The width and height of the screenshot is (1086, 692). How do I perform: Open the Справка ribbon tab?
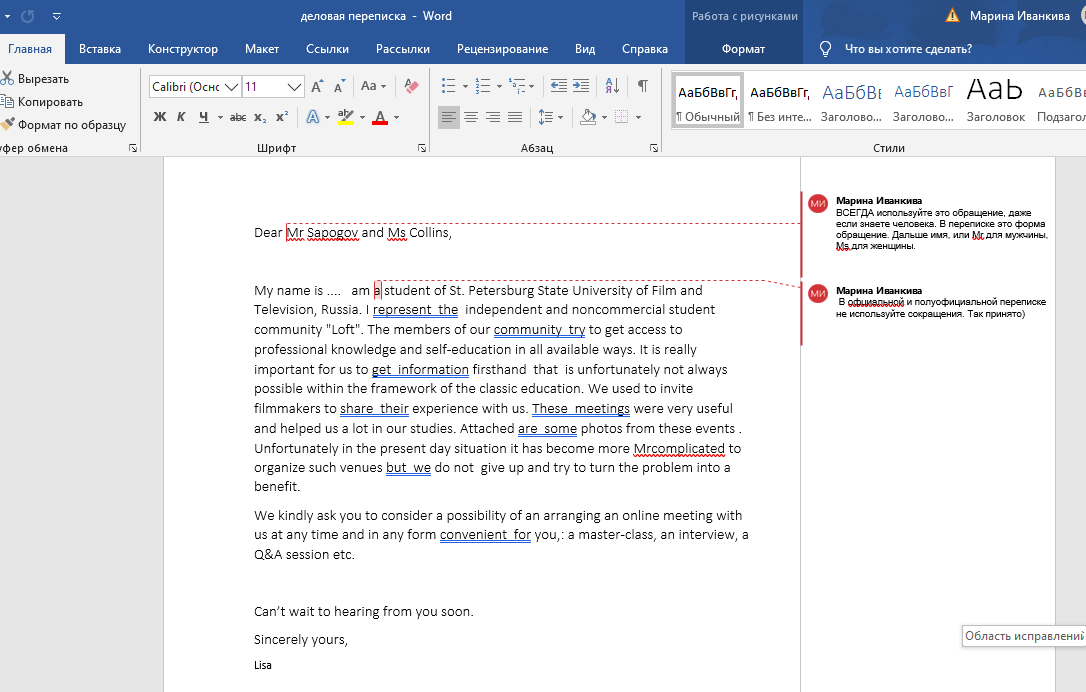pos(645,49)
